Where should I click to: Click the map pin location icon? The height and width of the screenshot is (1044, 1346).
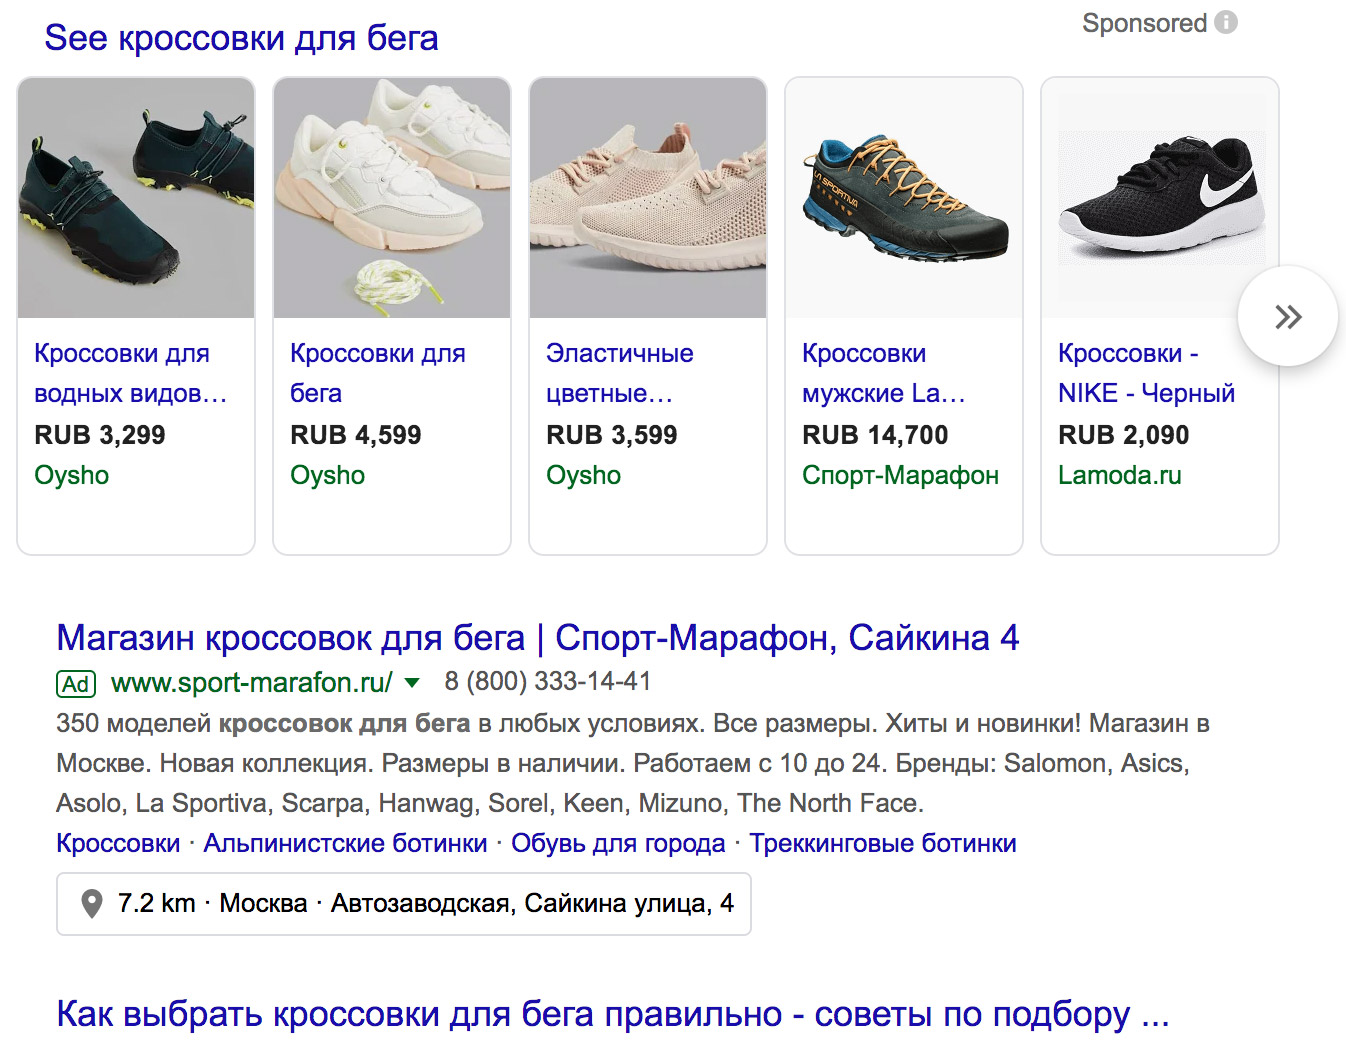91,904
